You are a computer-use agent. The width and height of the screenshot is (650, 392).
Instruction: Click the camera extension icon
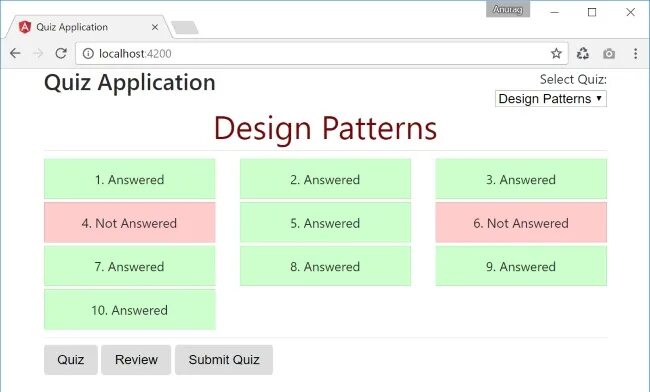pos(609,54)
